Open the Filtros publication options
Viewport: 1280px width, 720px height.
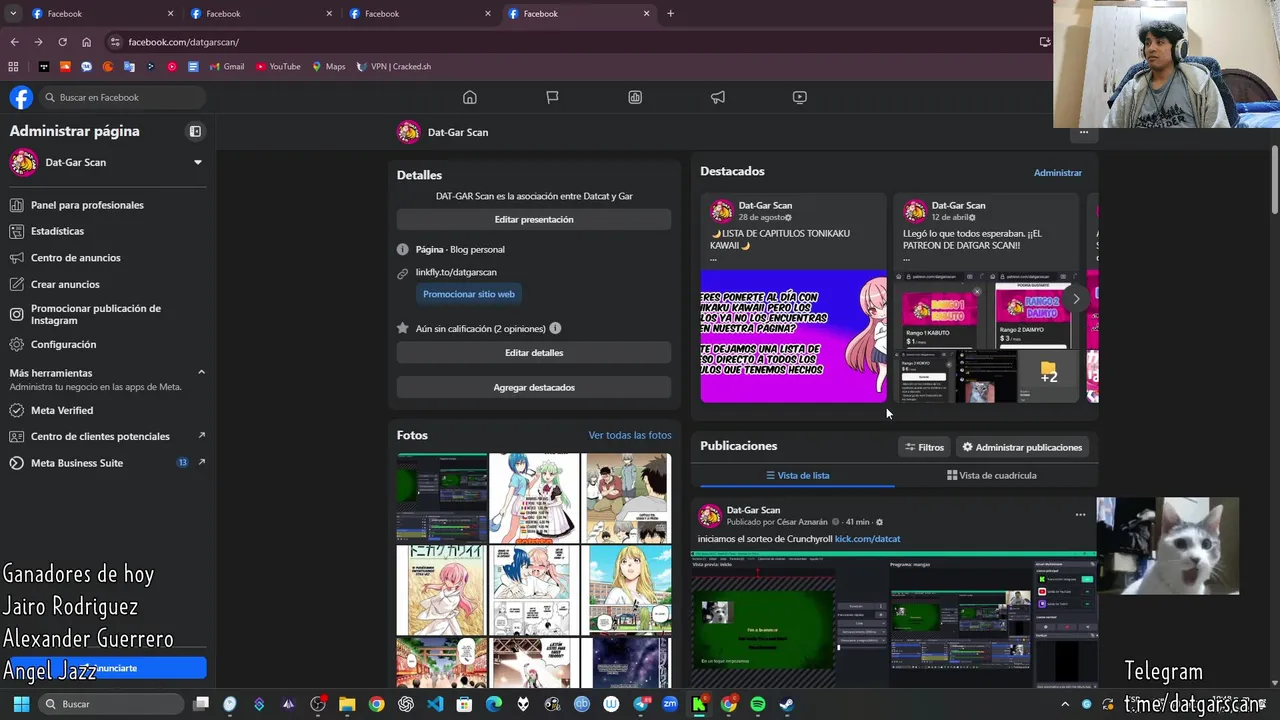pos(924,447)
